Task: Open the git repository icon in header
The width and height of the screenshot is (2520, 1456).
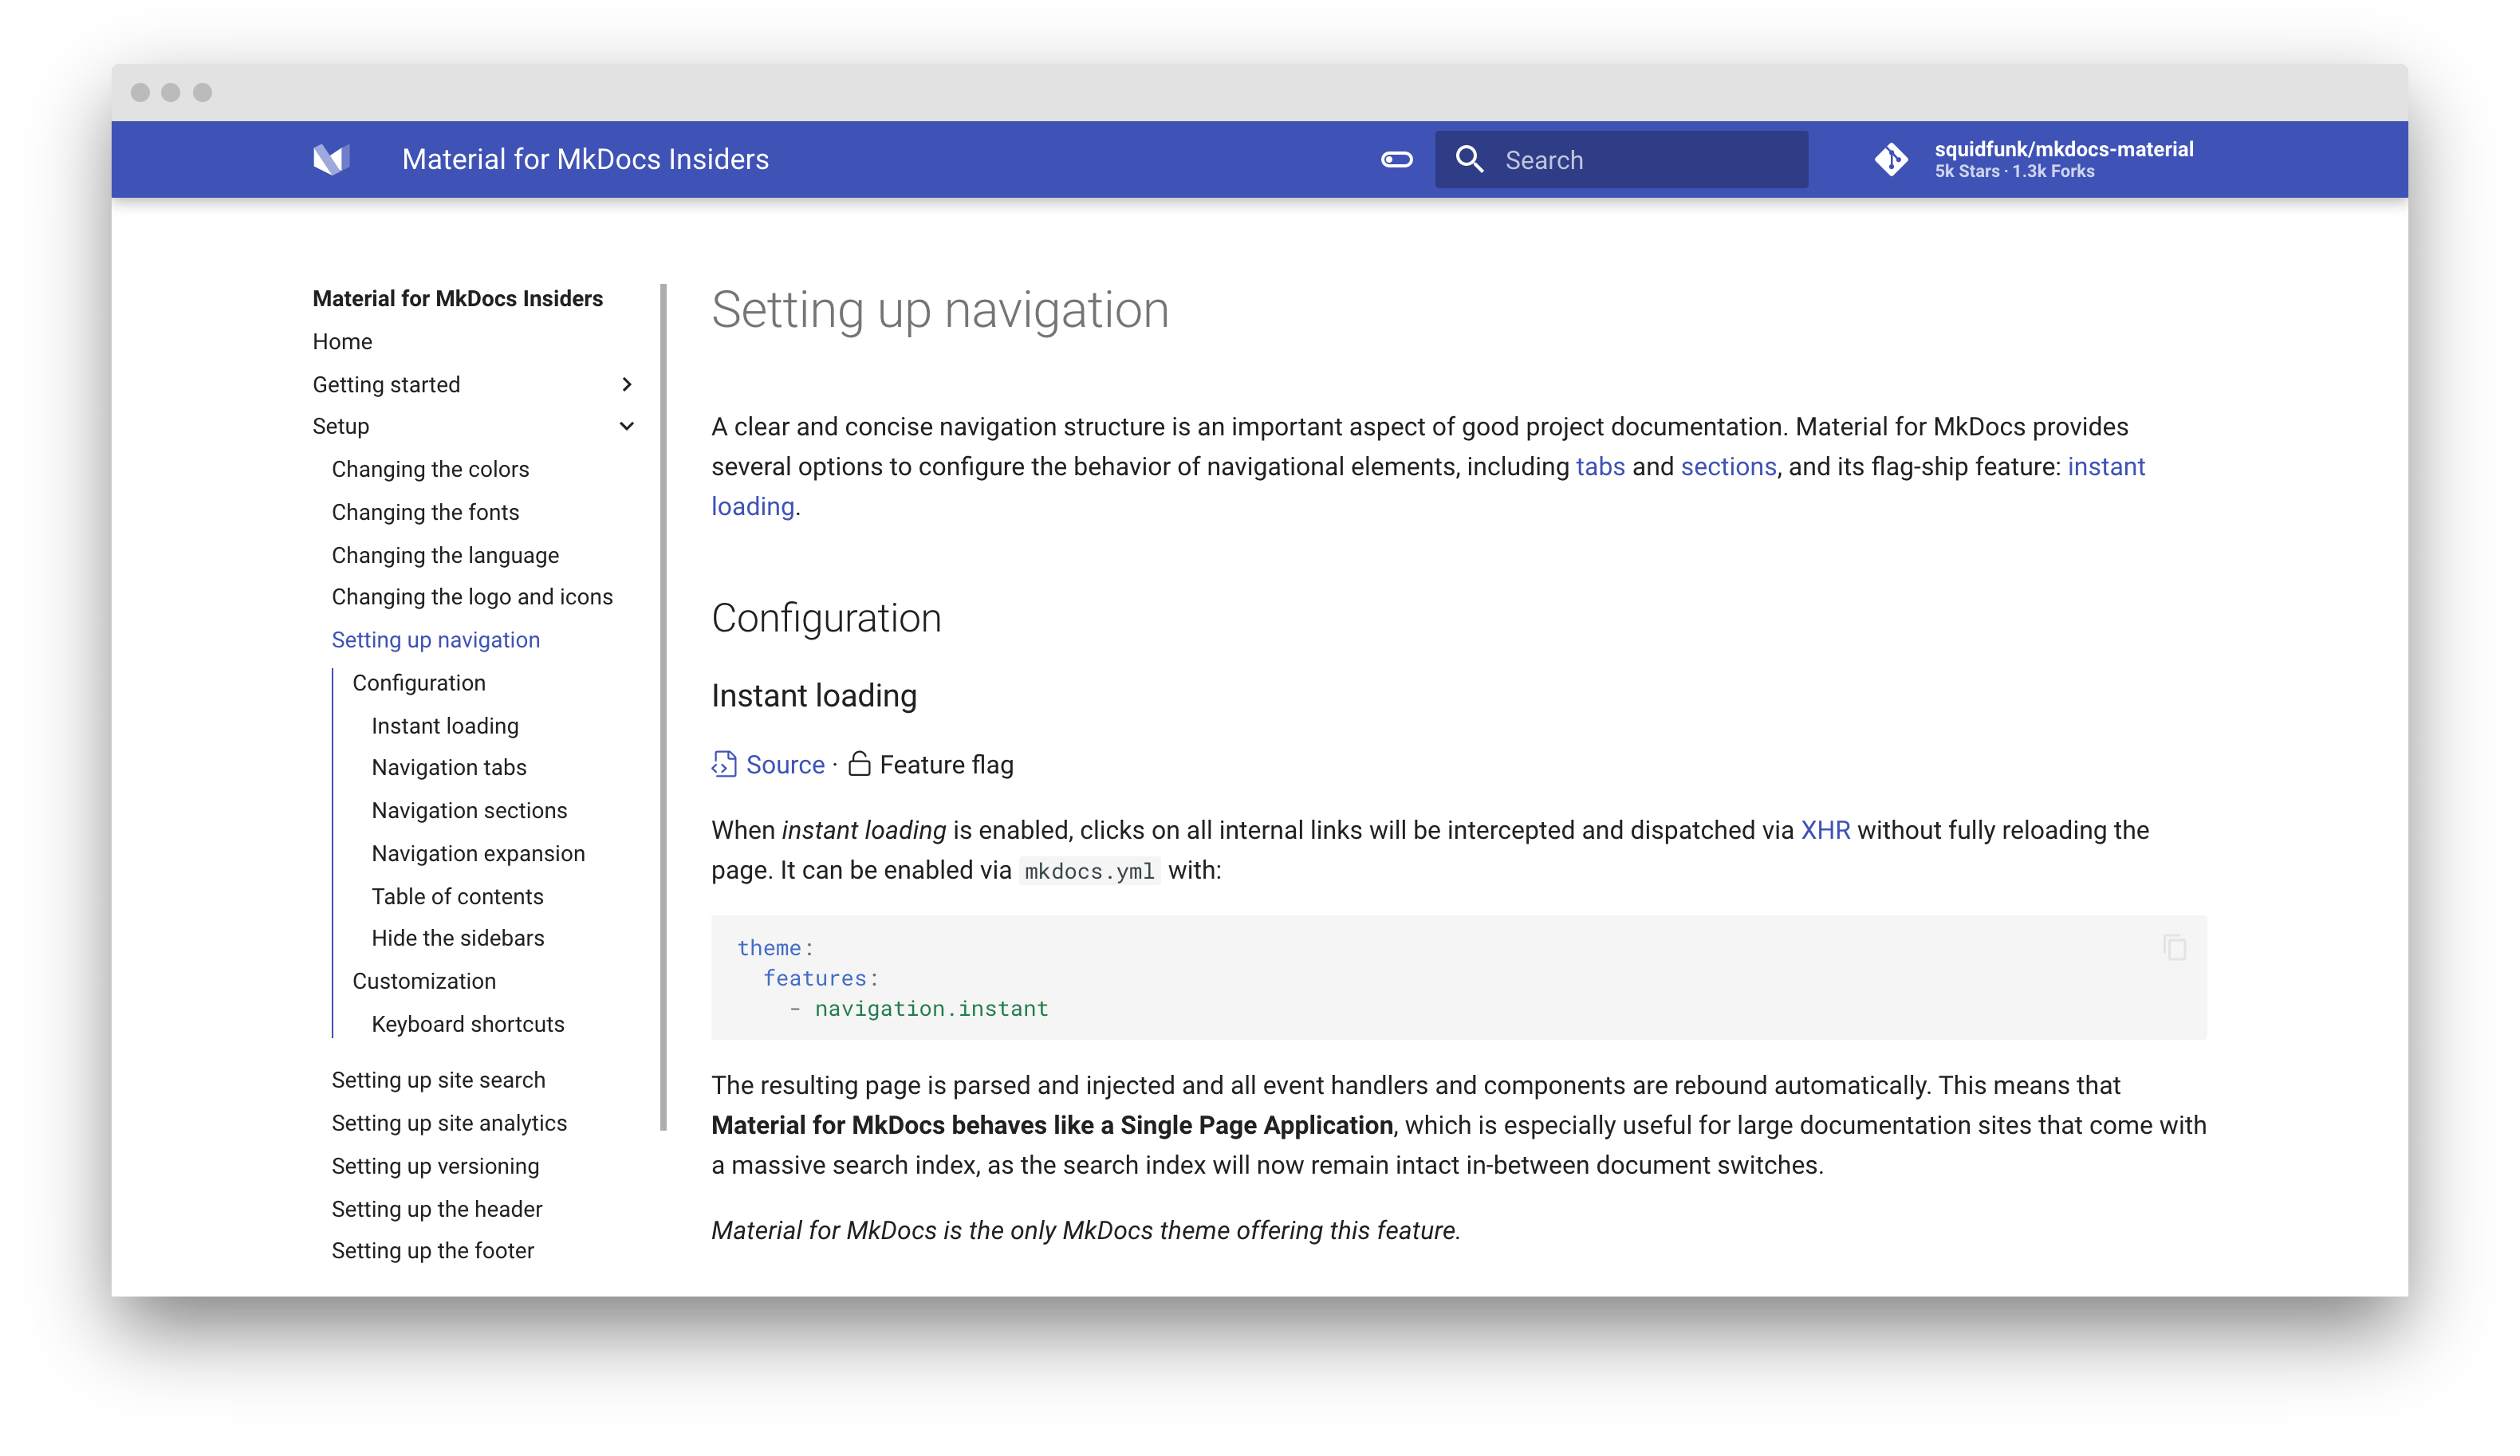Action: [x=1890, y=159]
